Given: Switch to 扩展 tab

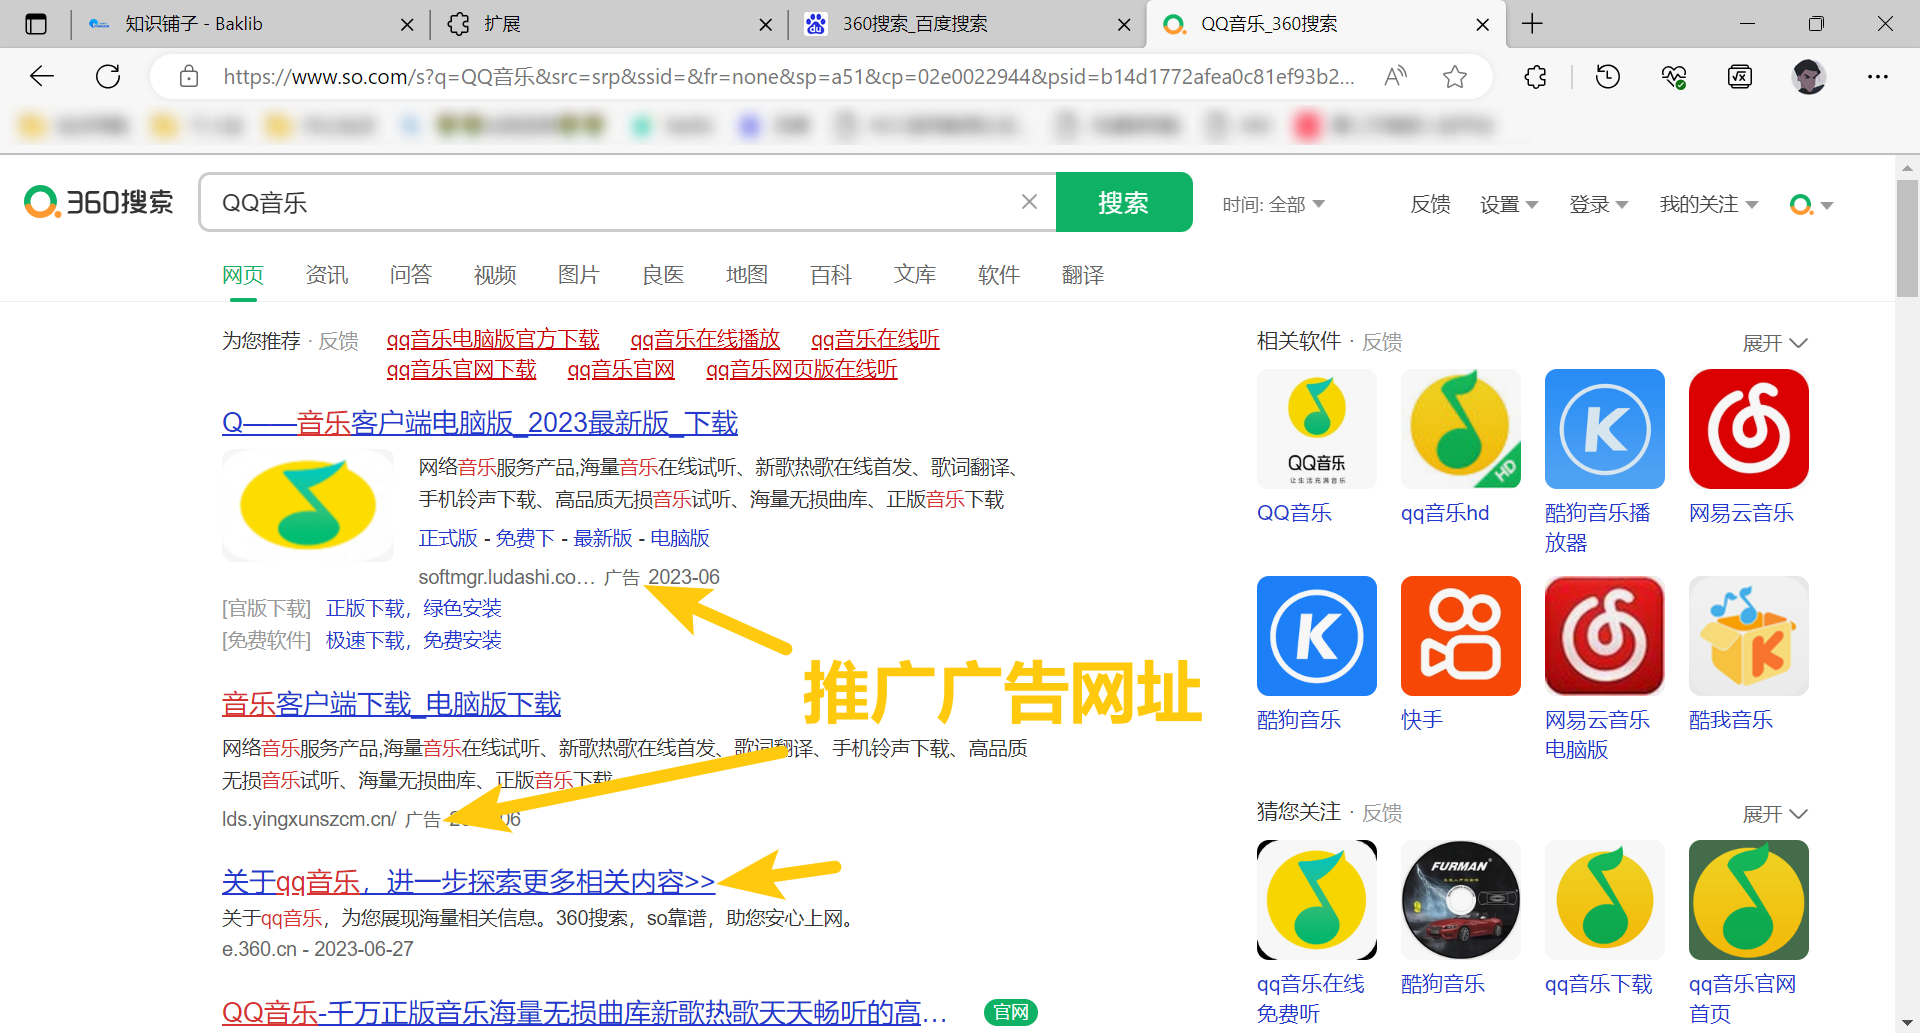Looking at the screenshot, I should click(x=610, y=24).
